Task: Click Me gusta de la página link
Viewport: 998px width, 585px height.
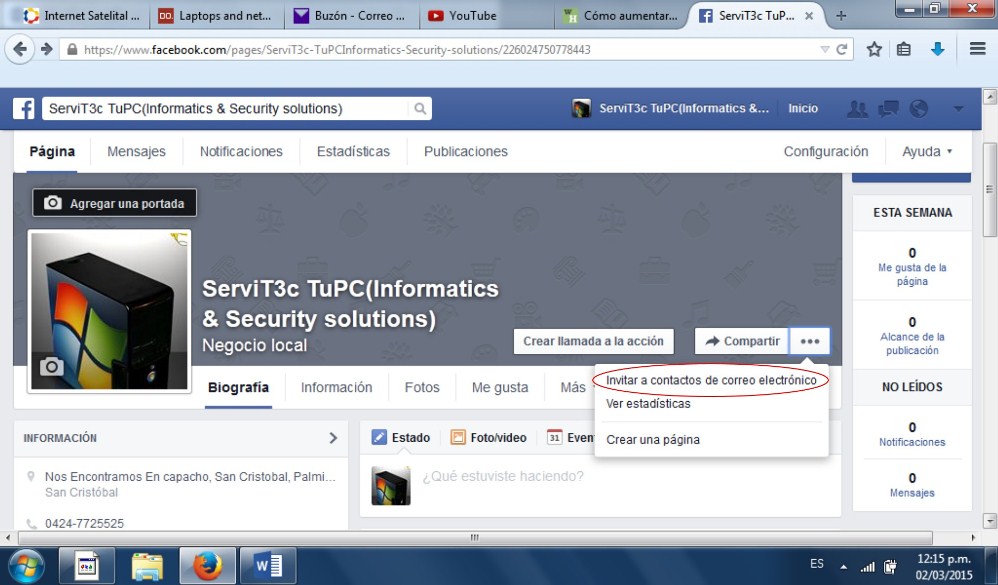Action: 912,274
